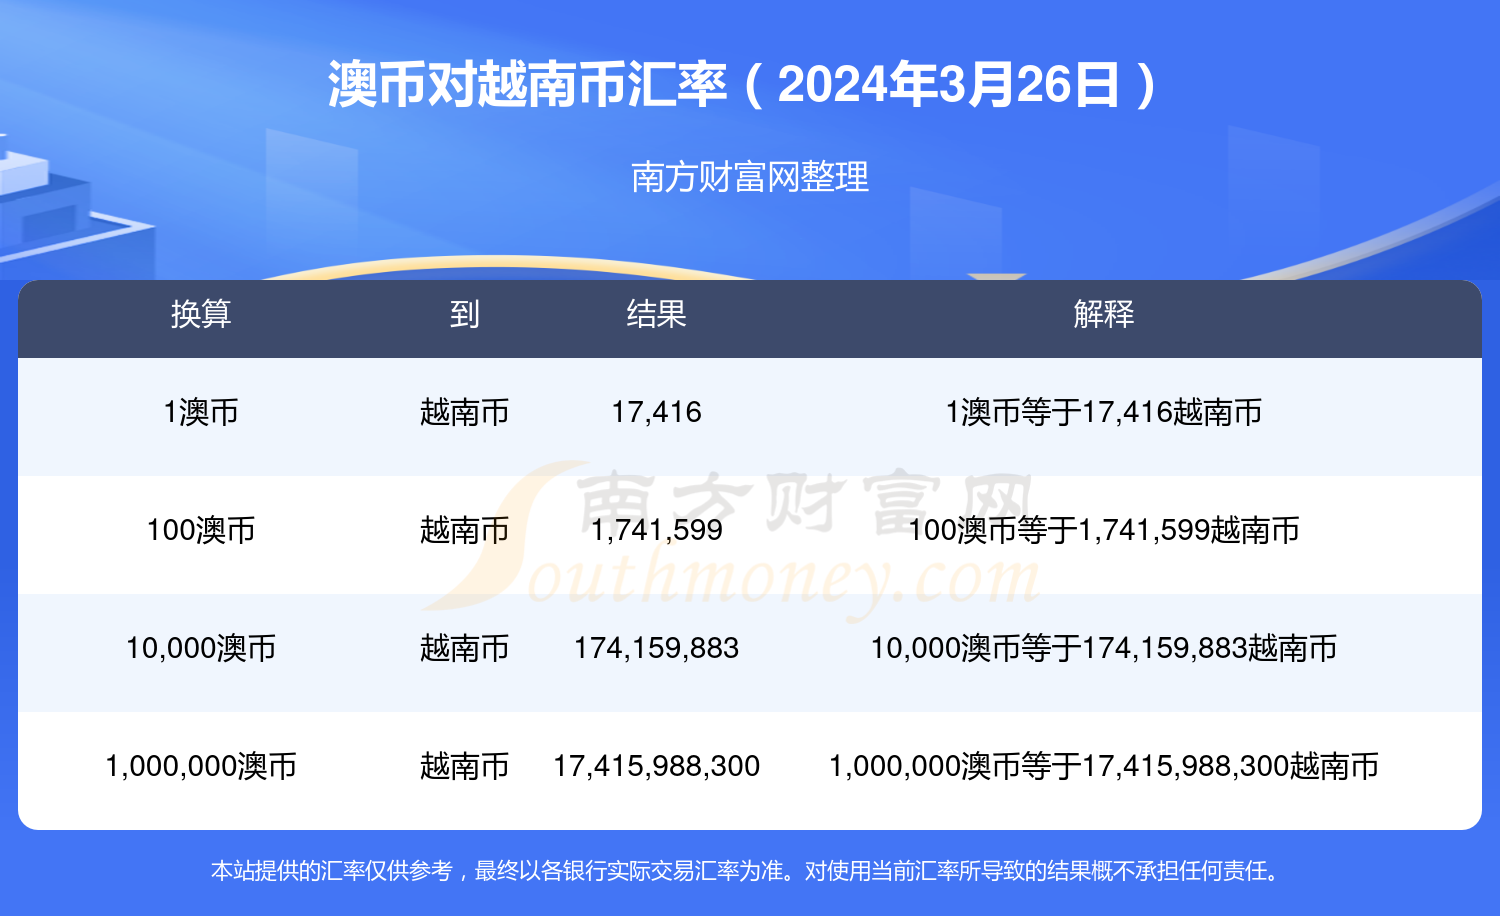Click 越南币 in the 100澳币 row
The image size is (1500, 920).
(x=464, y=530)
